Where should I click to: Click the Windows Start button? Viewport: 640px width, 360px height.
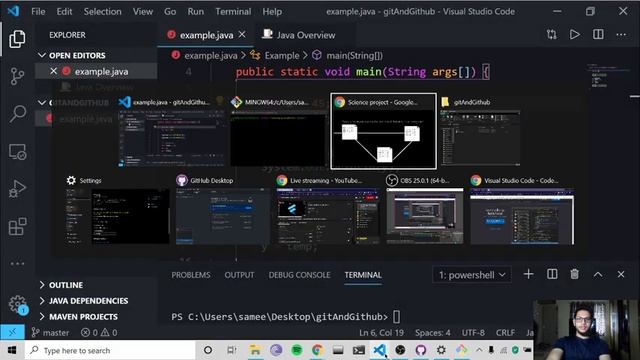click(12, 350)
